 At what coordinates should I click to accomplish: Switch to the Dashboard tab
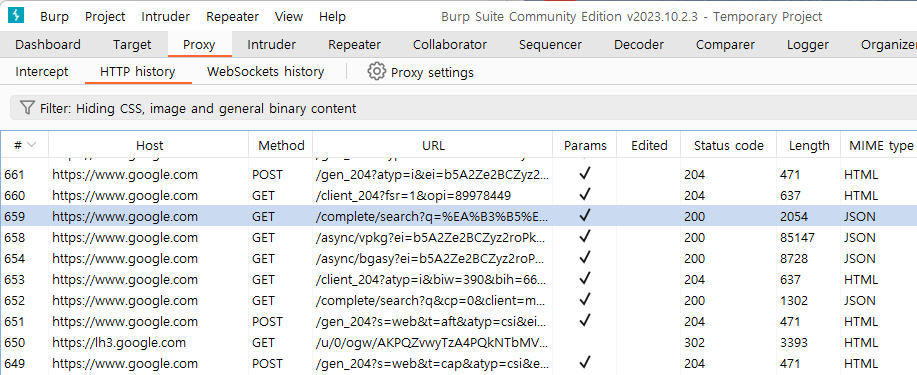pyautogui.click(x=48, y=44)
